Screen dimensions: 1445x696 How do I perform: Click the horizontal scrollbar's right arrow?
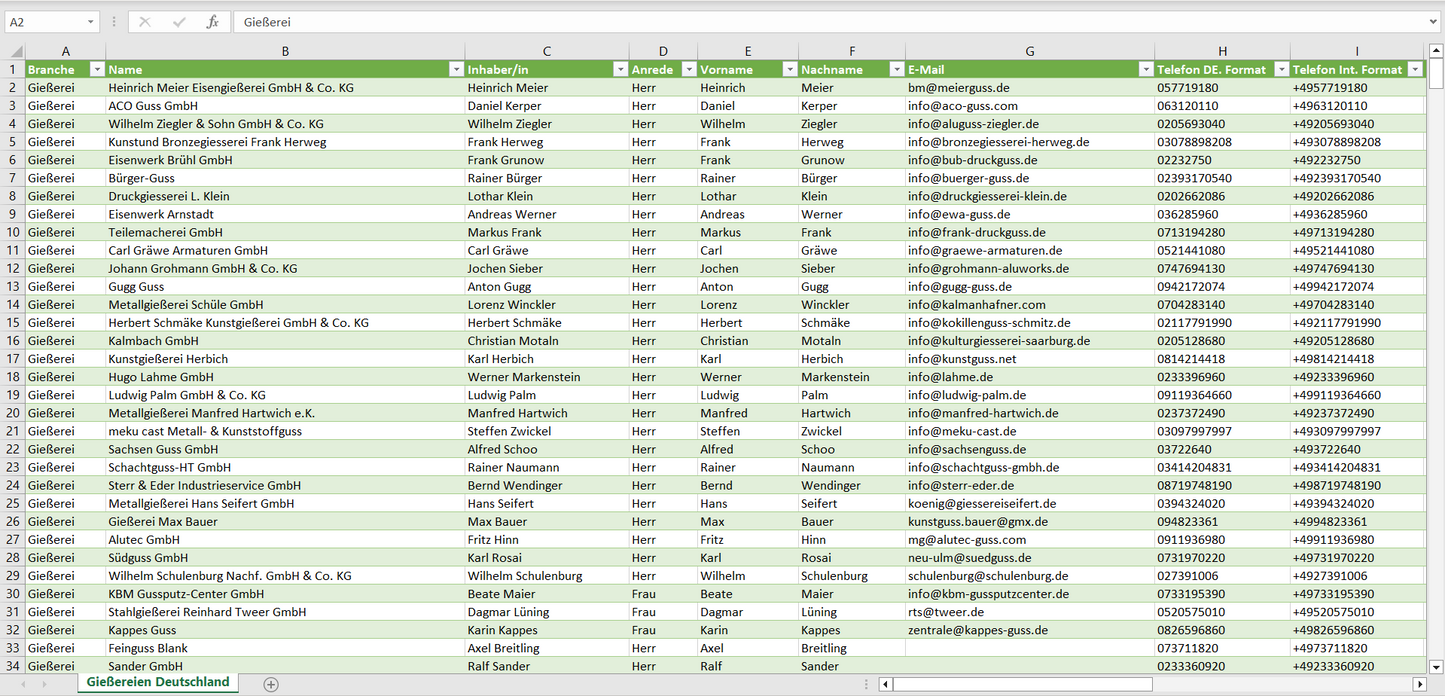[1419, 684]
